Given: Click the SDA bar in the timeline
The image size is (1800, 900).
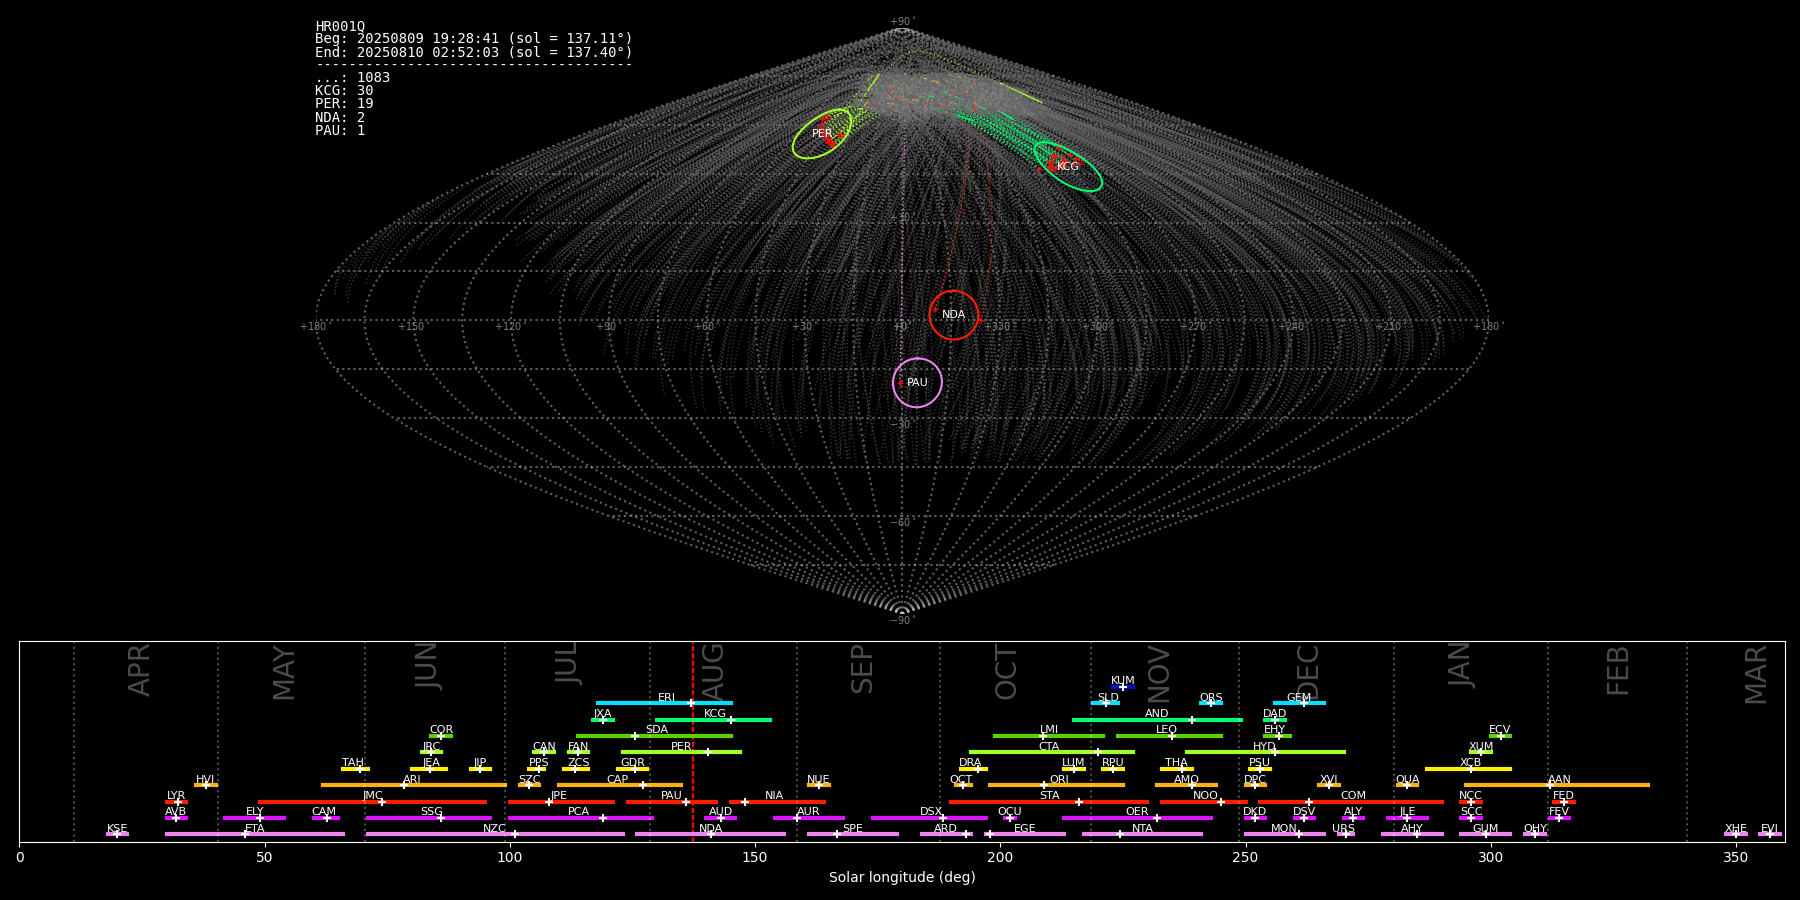Looking at the screenshot, I should point(654,736).
